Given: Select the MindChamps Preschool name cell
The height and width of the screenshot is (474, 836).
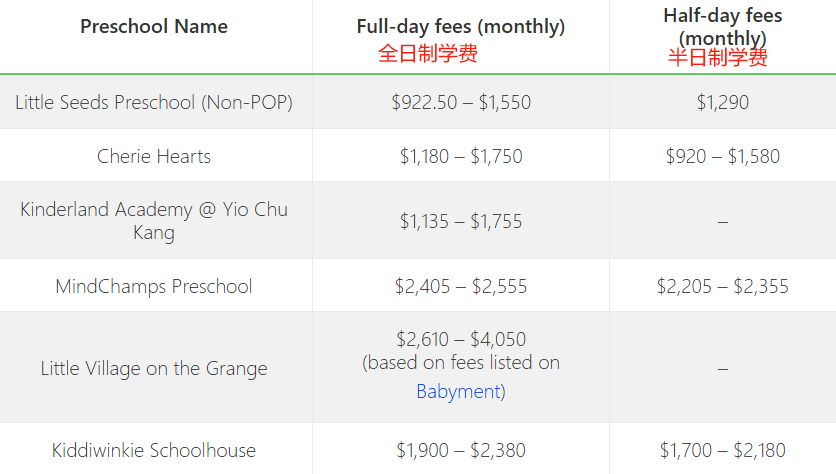Looking at the screenshot, I should [x=154, y=286].
